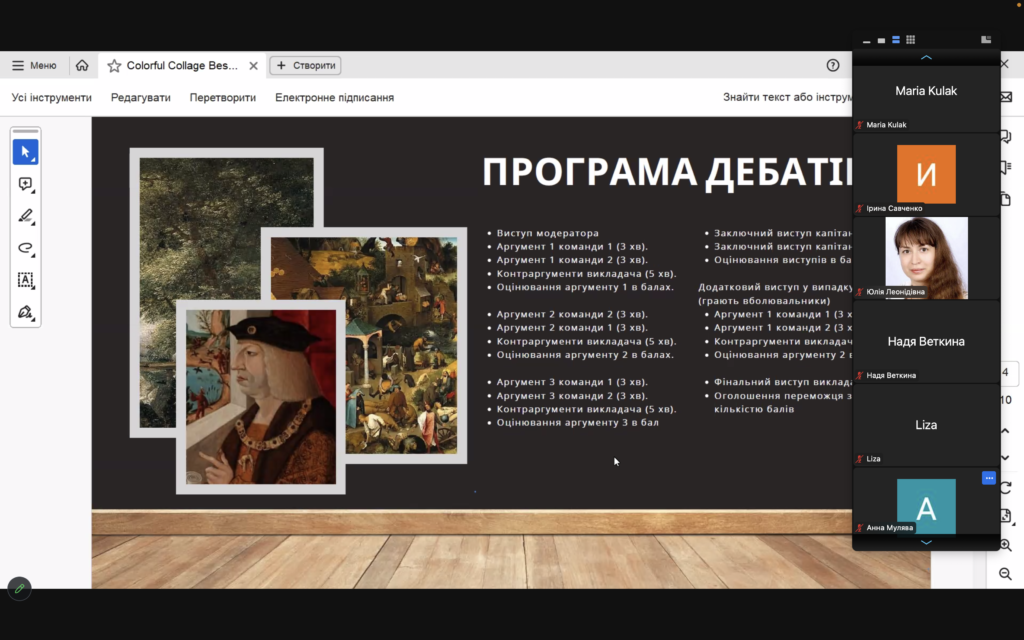Select Ірина Савченко's orange avatar tile
The height and width of the screenshot is (640, 1024).
pos(926,174)
